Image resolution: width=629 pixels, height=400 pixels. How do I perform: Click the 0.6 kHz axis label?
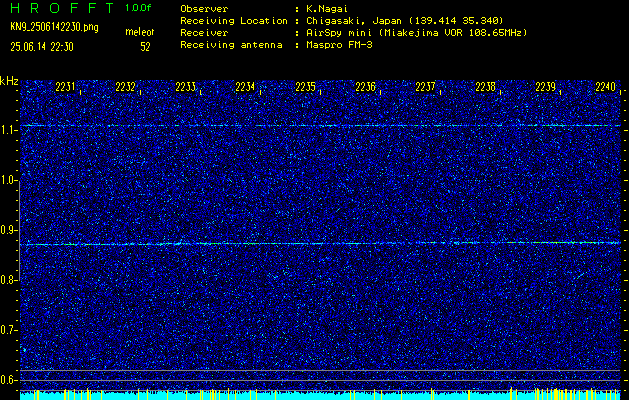[8, 380]
